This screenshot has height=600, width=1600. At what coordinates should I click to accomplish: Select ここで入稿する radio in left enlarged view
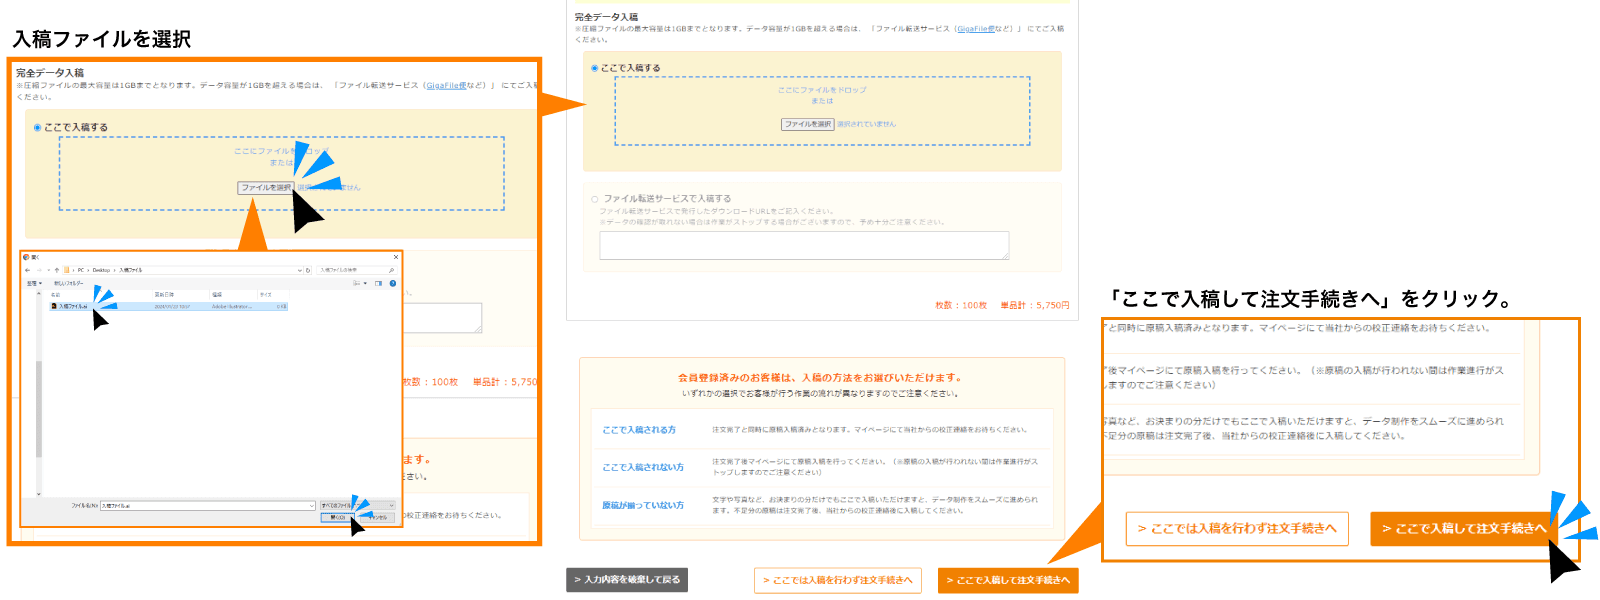pos(38,128)
